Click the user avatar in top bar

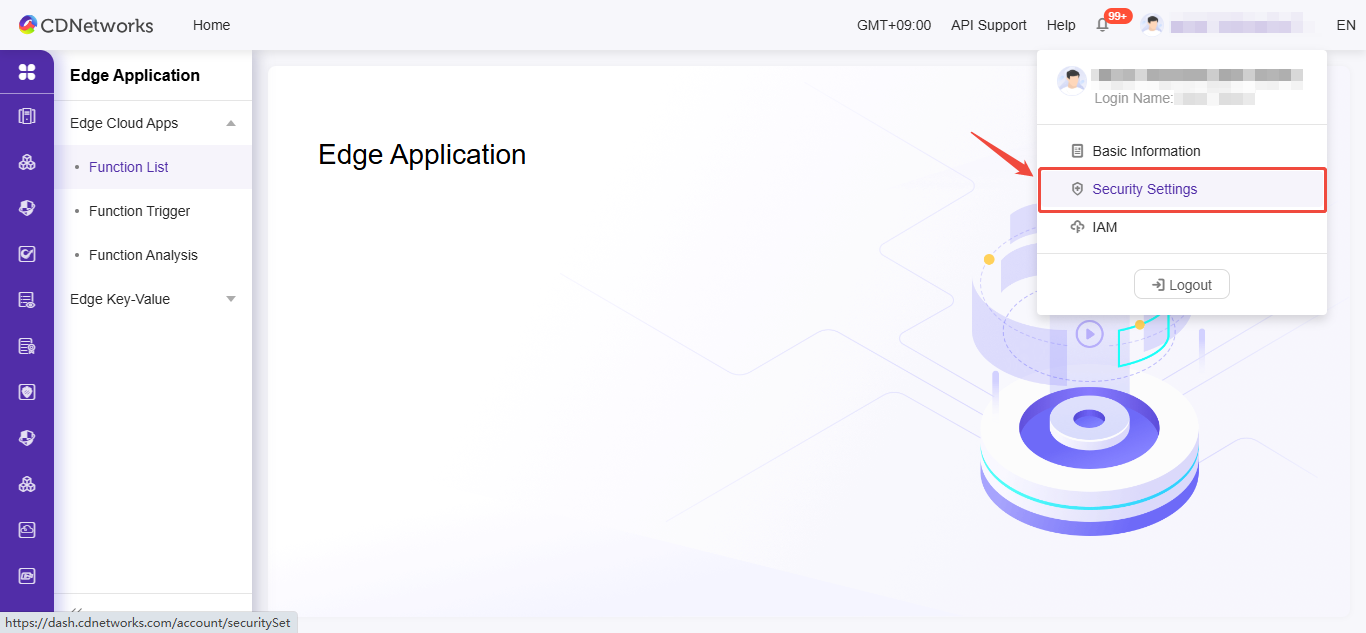(1152, 25)
